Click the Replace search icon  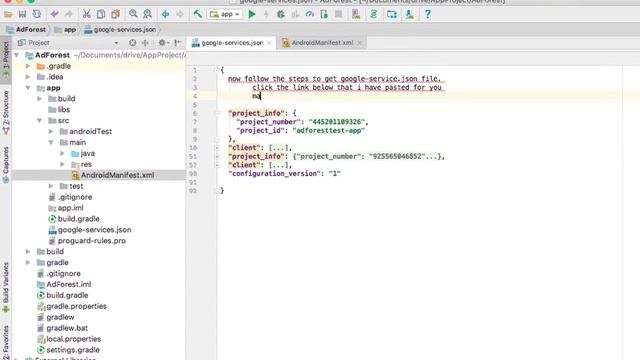(x=147, y=14)
